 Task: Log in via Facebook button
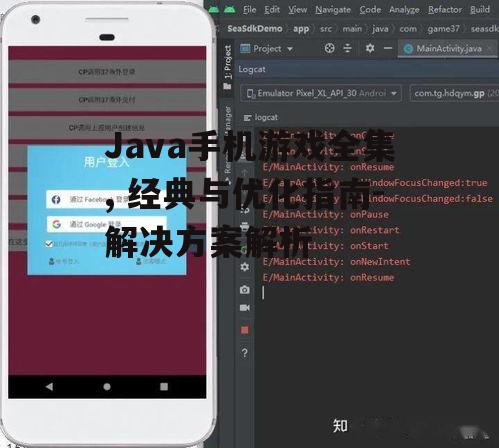coord(107,199)
